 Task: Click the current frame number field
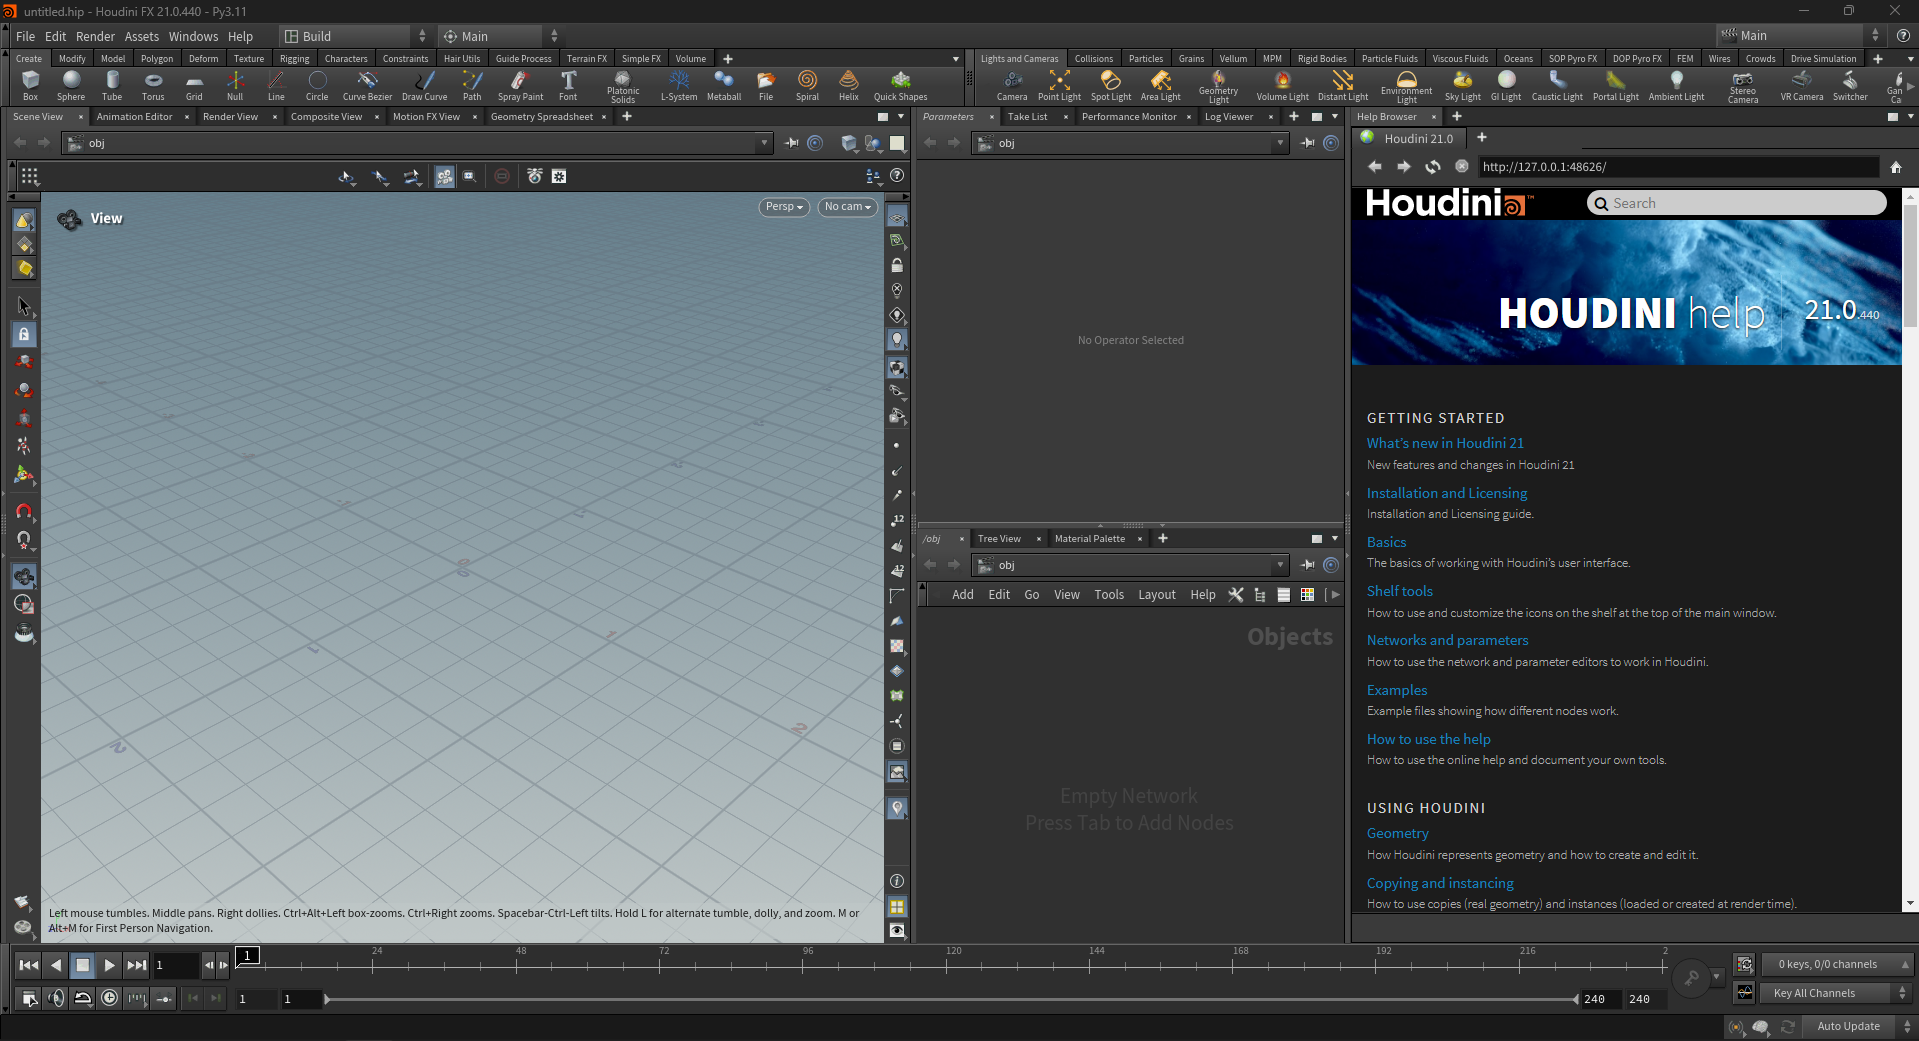175,965
